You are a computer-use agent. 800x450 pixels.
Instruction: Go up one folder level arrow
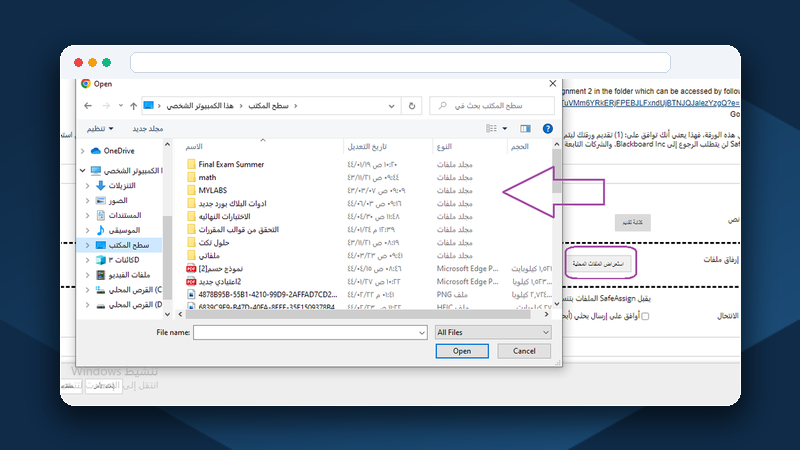click(133, 106)
